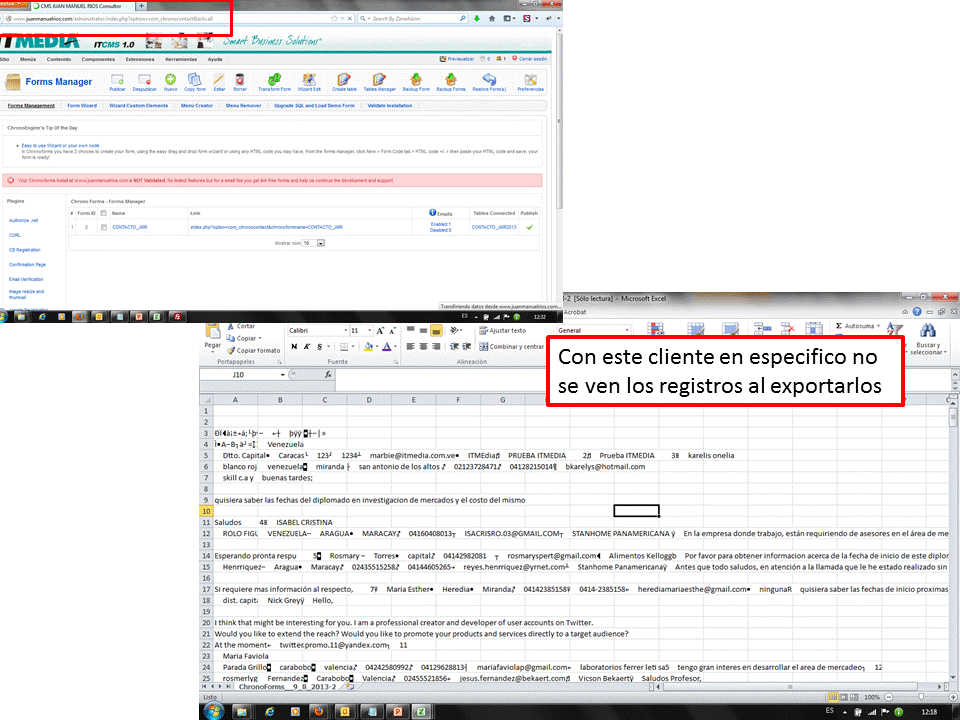Toggle the select-all forms header checkbox

103,213
